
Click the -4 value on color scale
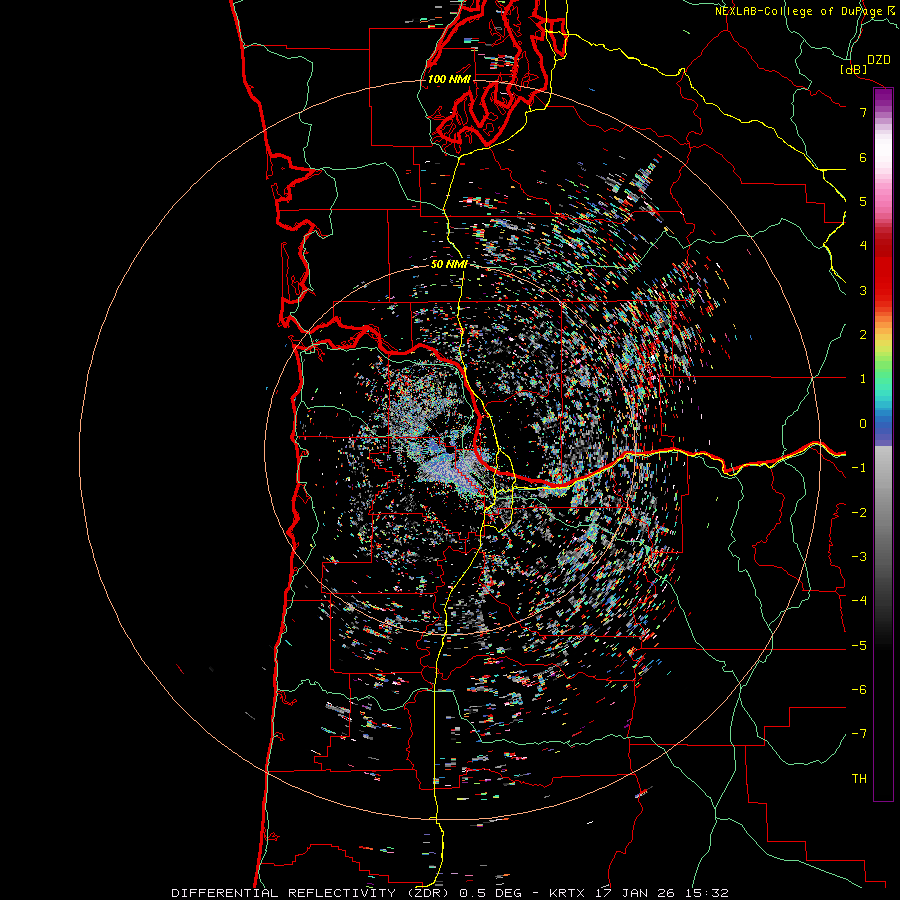click(x=859, y=601)
